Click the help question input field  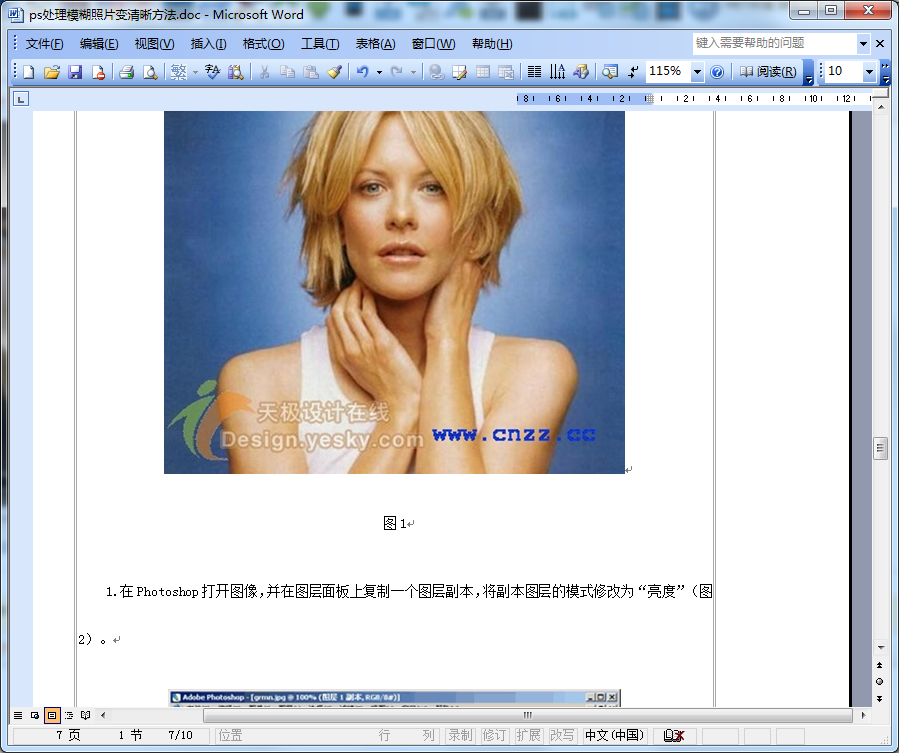(775, 44)
